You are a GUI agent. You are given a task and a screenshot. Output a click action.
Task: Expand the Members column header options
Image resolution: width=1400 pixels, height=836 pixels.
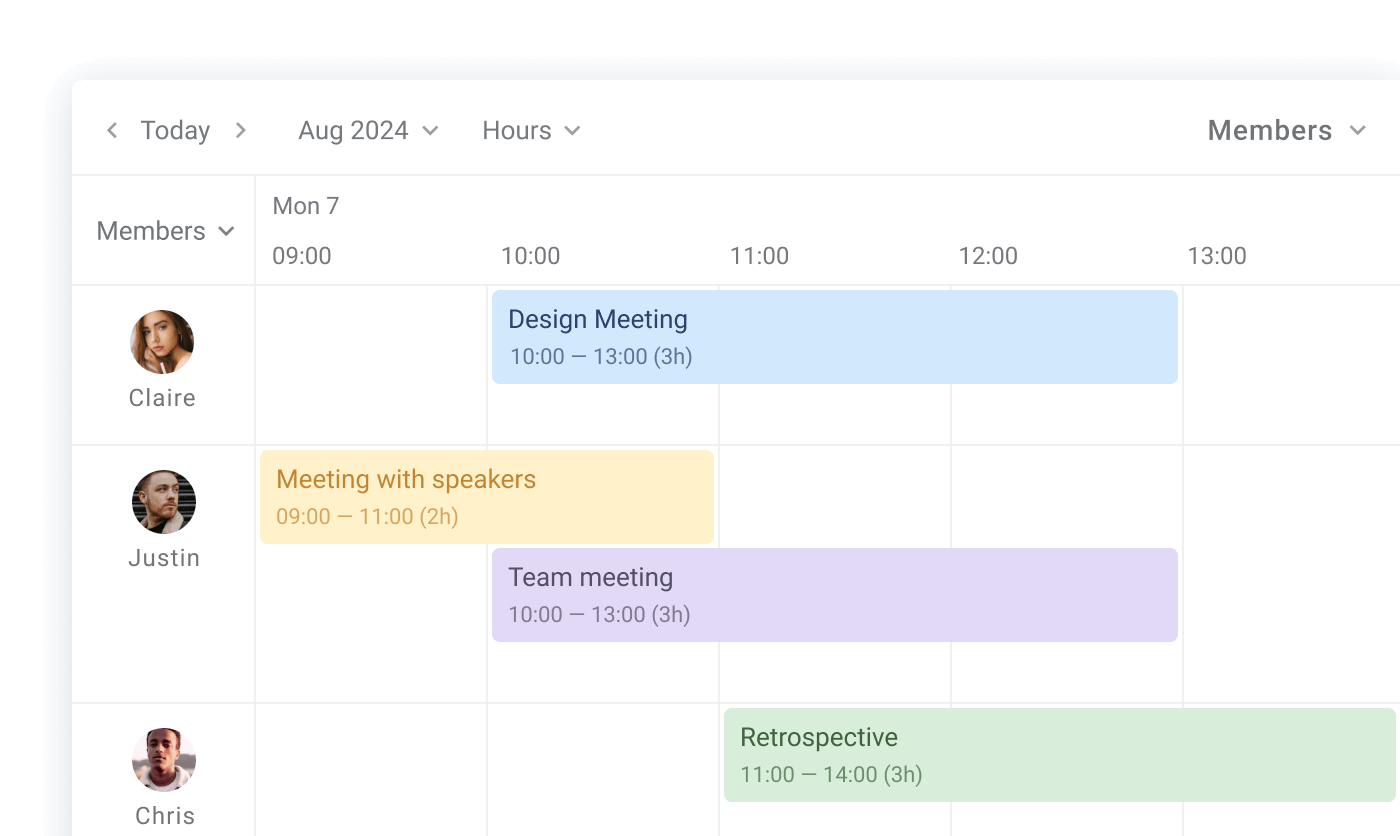165,231
